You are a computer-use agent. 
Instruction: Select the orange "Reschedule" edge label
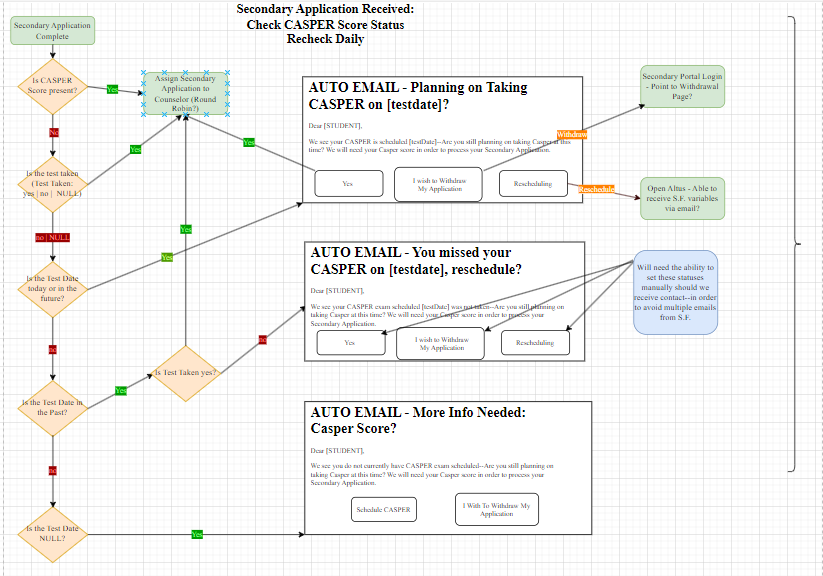coord(595,187)
